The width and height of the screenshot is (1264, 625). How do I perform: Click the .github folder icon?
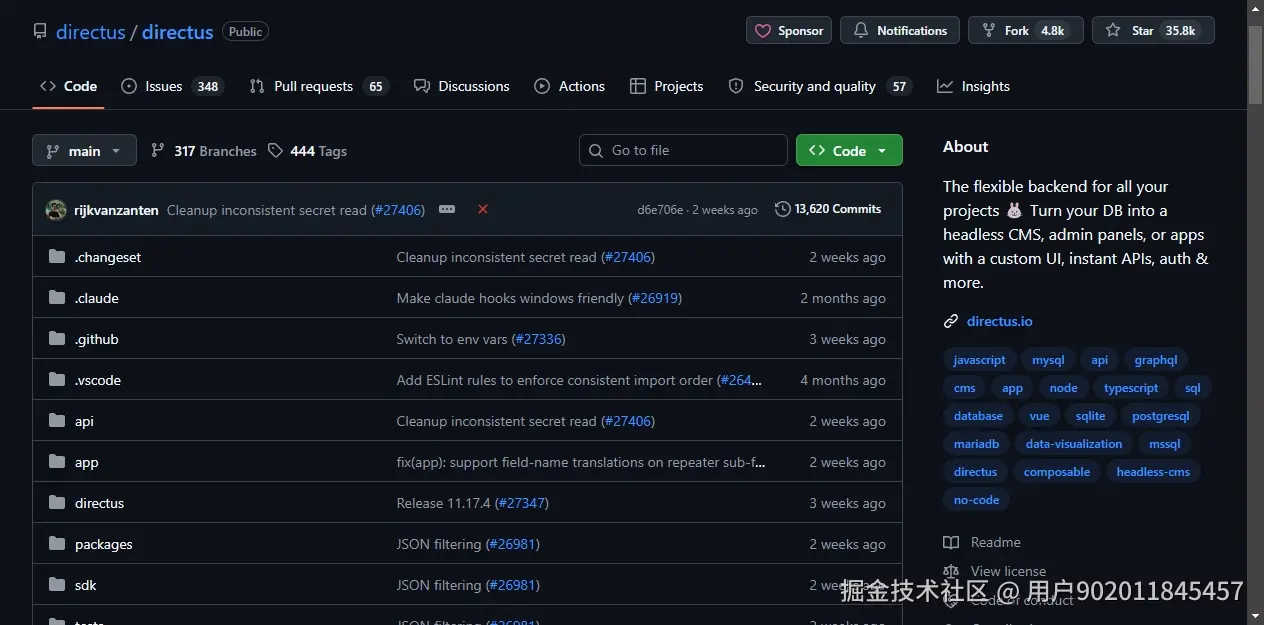tap(57, 339)
